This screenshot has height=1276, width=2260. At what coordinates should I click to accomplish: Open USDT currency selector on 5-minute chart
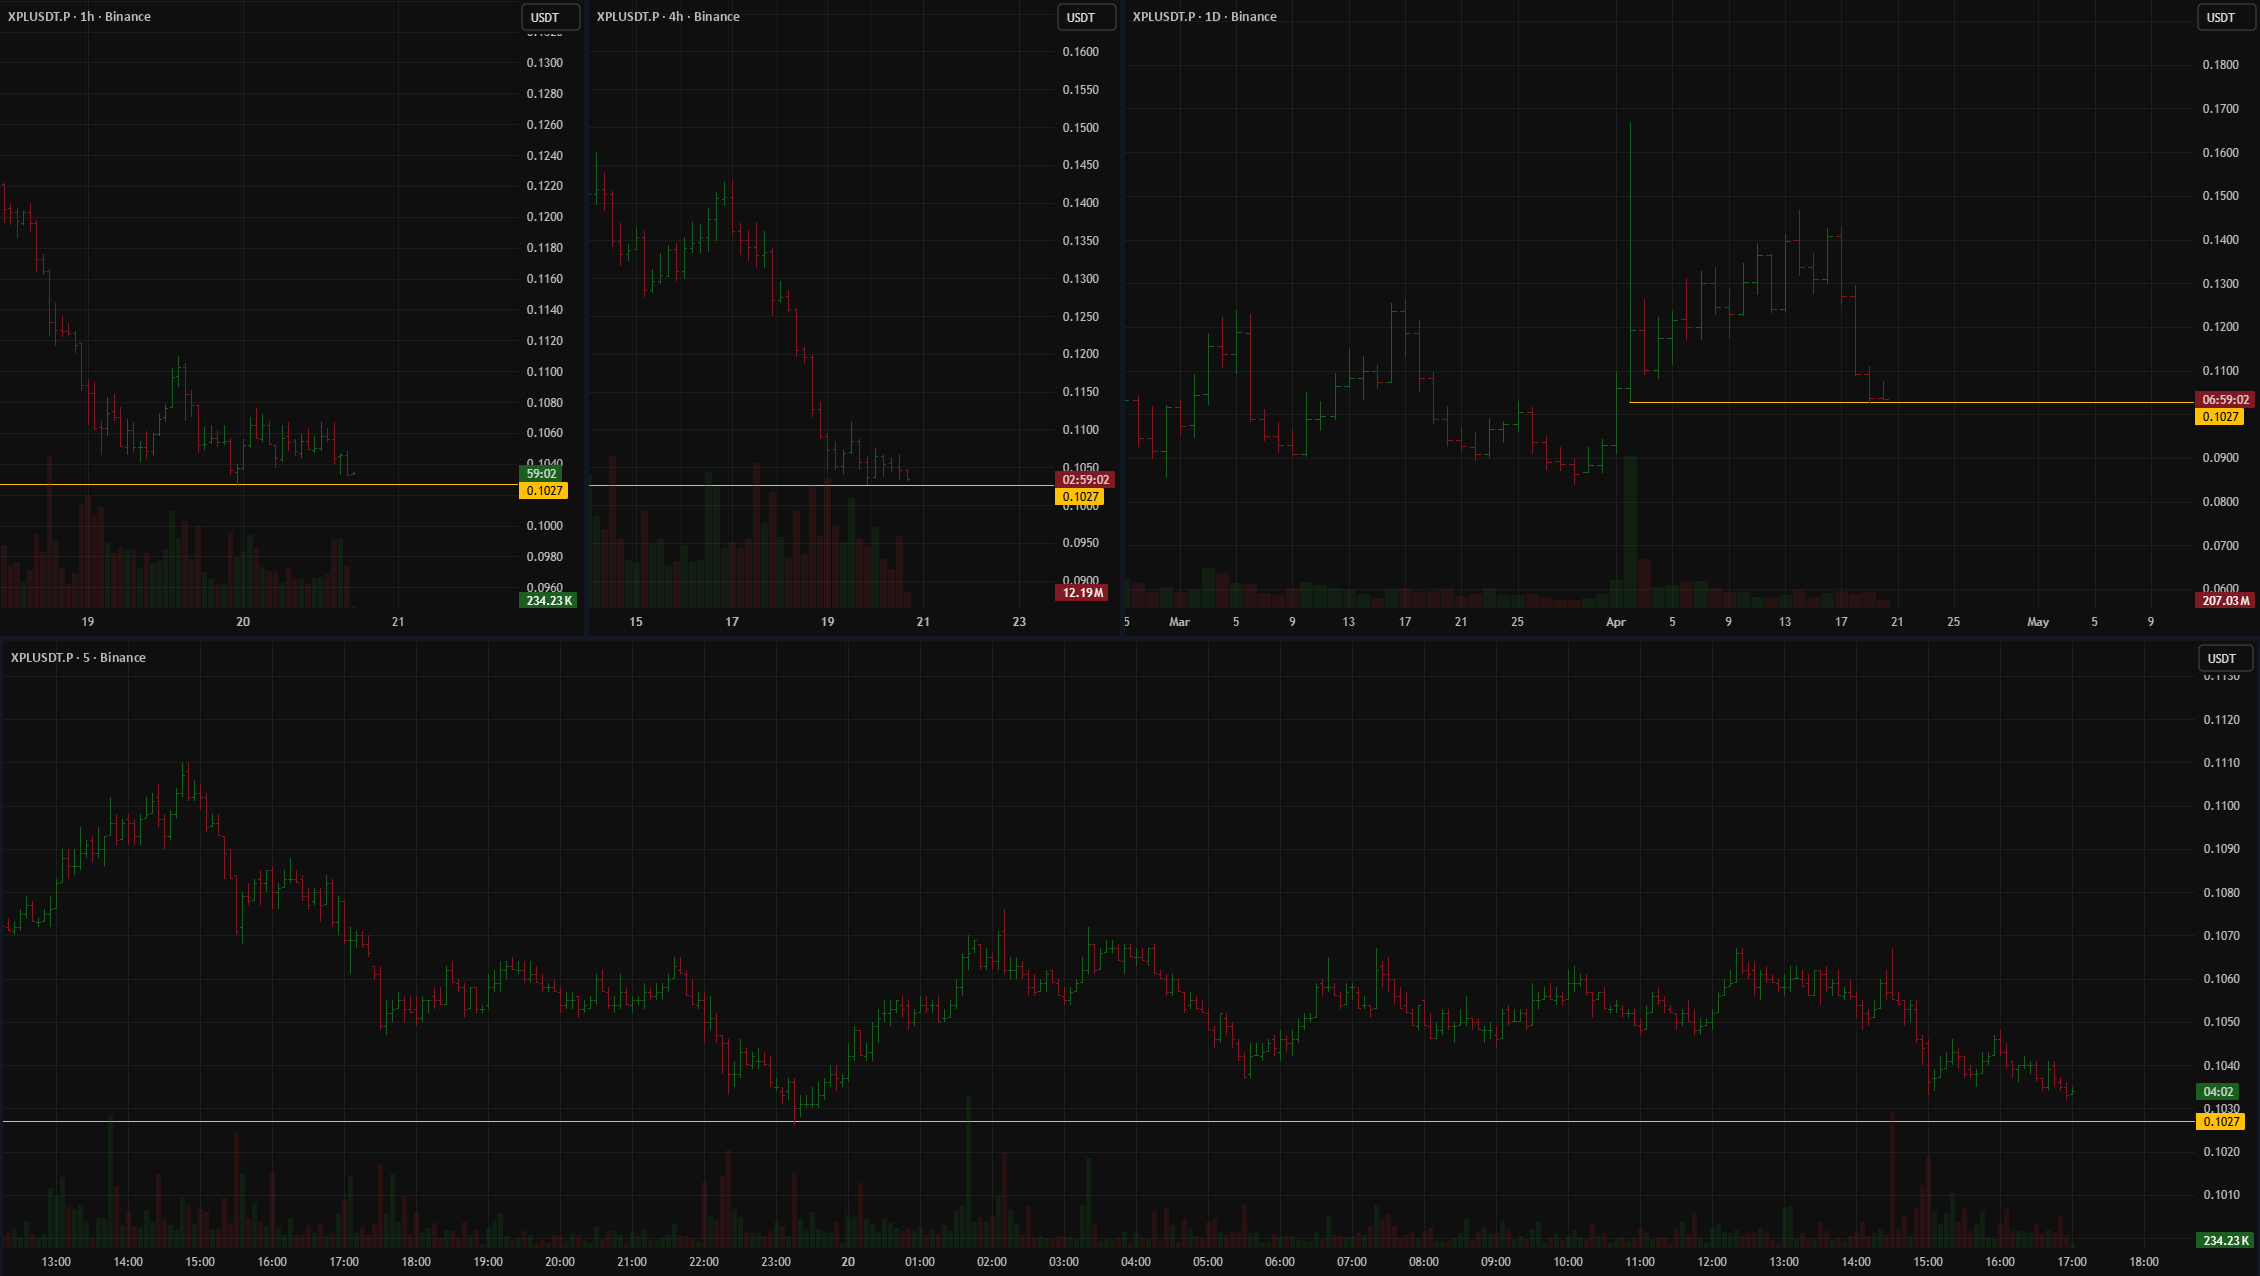(x=2224, y=658)
